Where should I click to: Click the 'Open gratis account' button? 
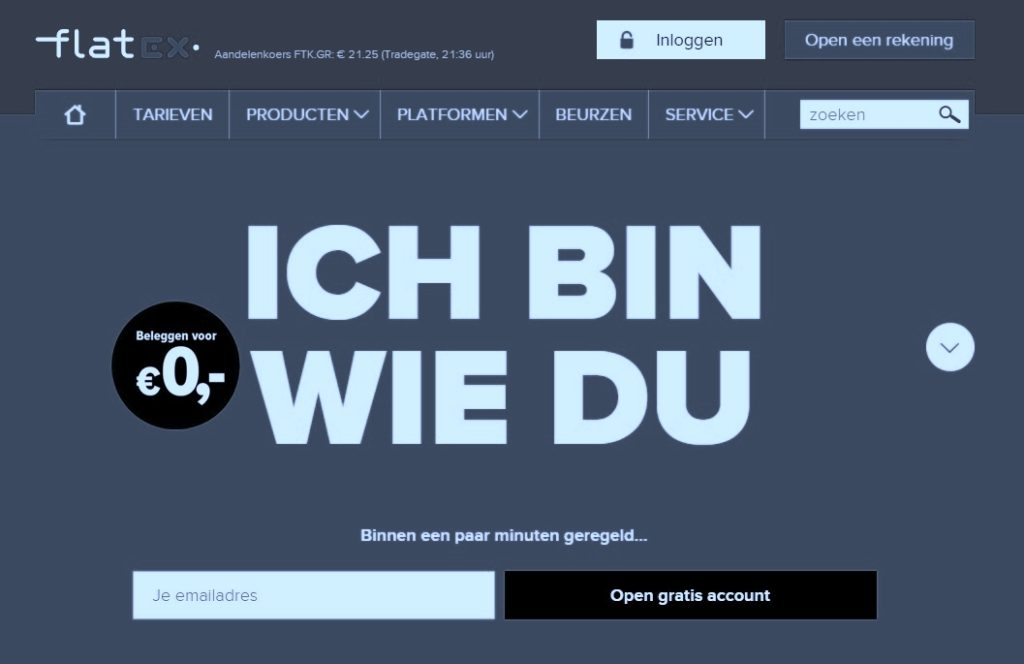coord(690,595)
